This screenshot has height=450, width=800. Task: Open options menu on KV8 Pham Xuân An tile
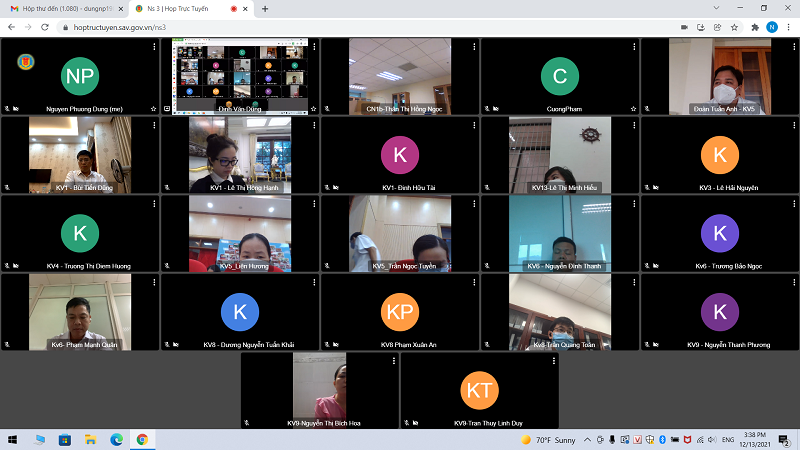(474, 282)
